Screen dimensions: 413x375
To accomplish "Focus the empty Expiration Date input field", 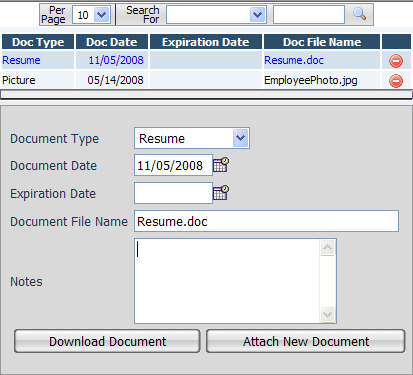I will tap(173, 193).
